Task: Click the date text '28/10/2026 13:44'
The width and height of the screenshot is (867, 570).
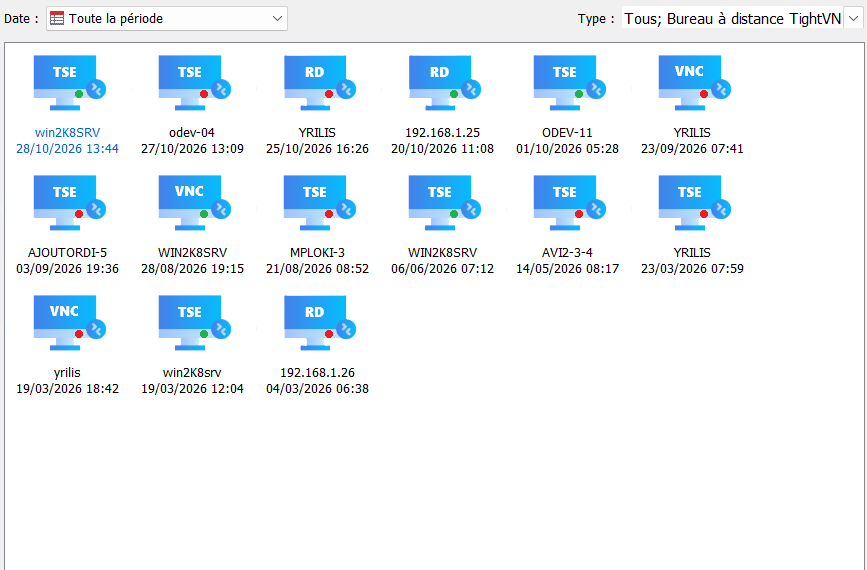Action: 67,149
